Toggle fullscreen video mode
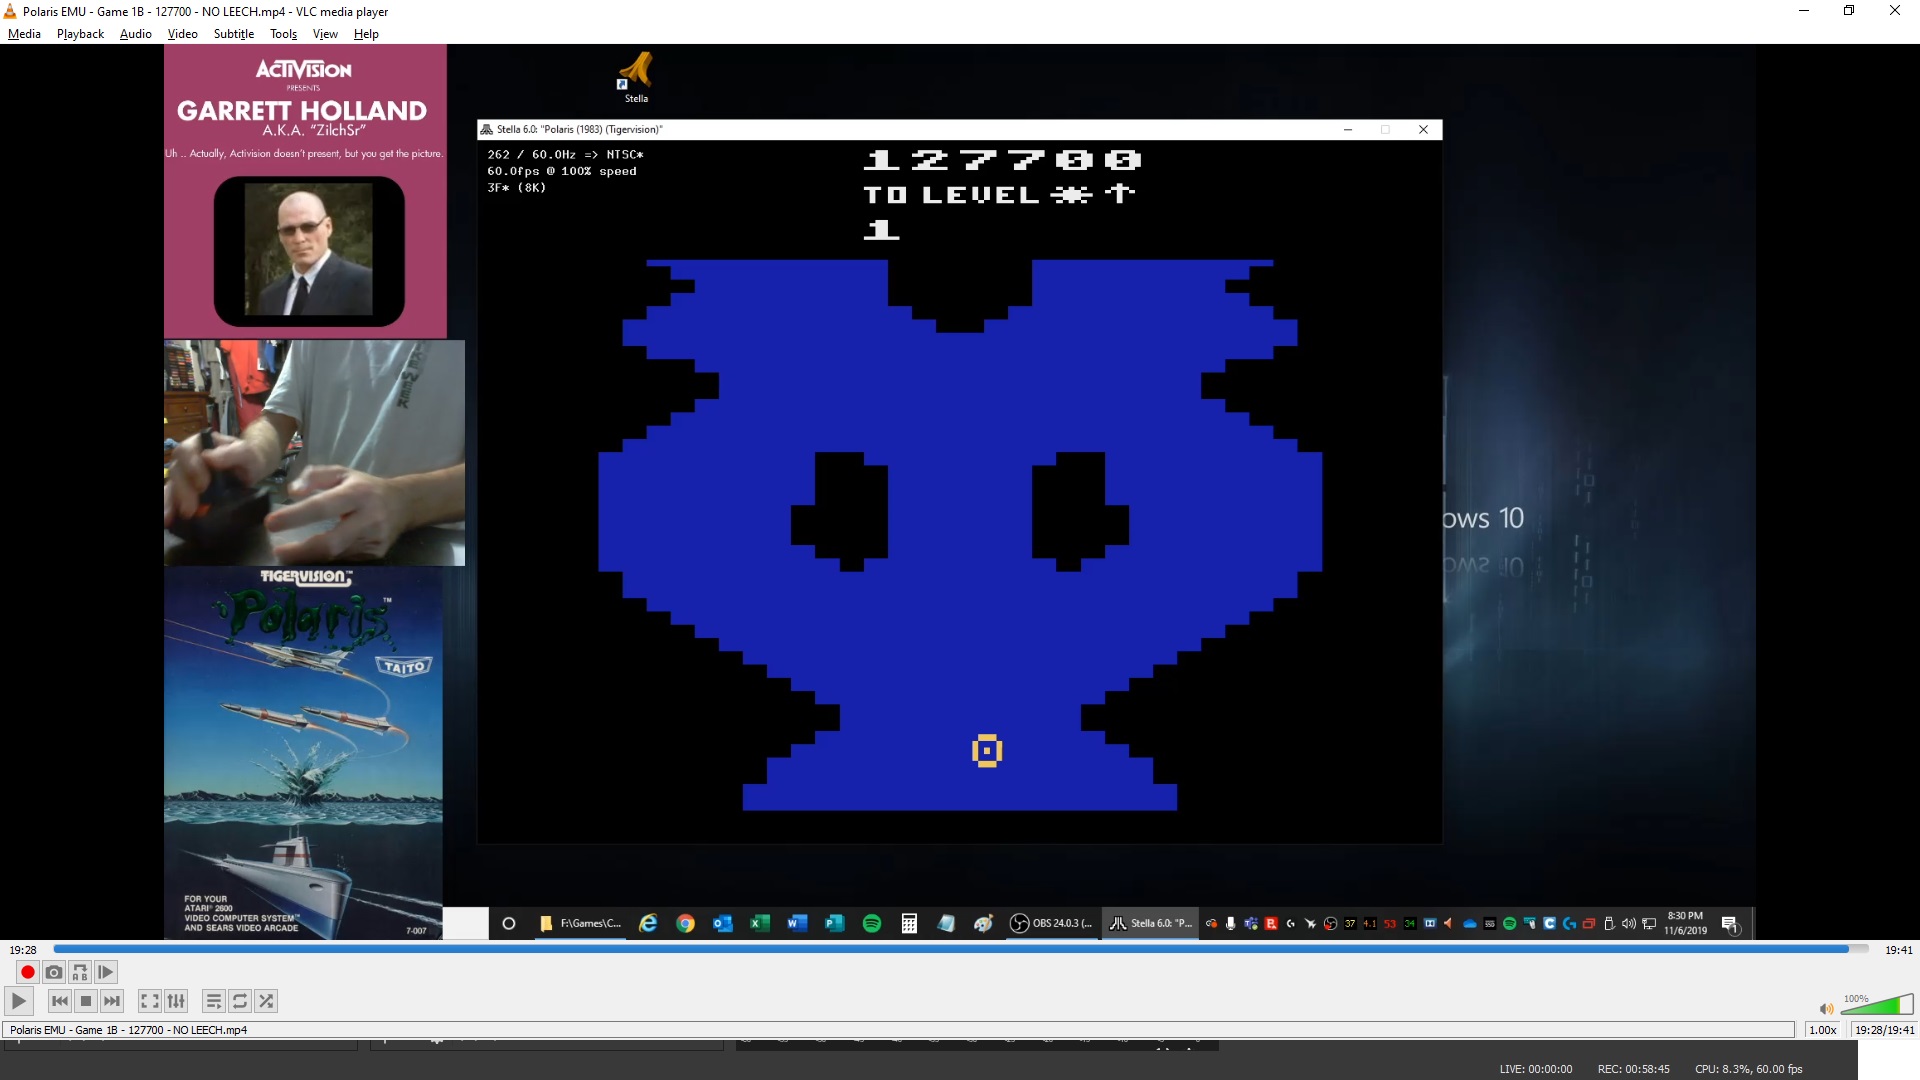 (150, 1001)
